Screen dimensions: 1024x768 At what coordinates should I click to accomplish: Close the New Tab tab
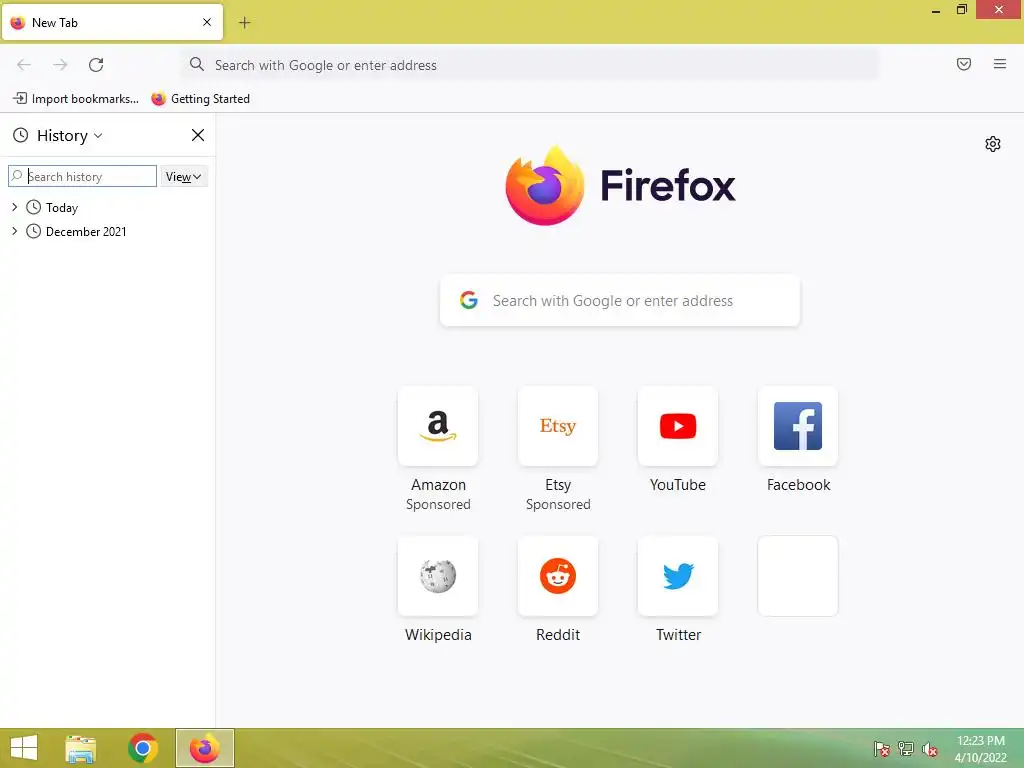click(x=207, y=22)
